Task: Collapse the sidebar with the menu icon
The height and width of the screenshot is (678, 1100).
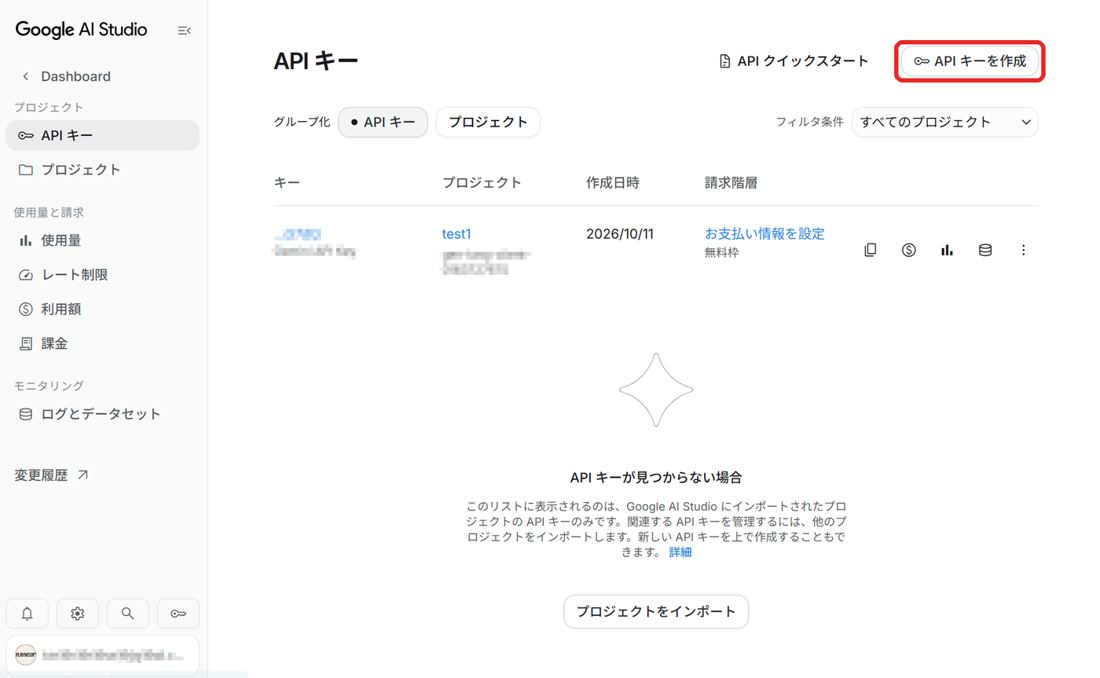Action: tap(184, 30)
